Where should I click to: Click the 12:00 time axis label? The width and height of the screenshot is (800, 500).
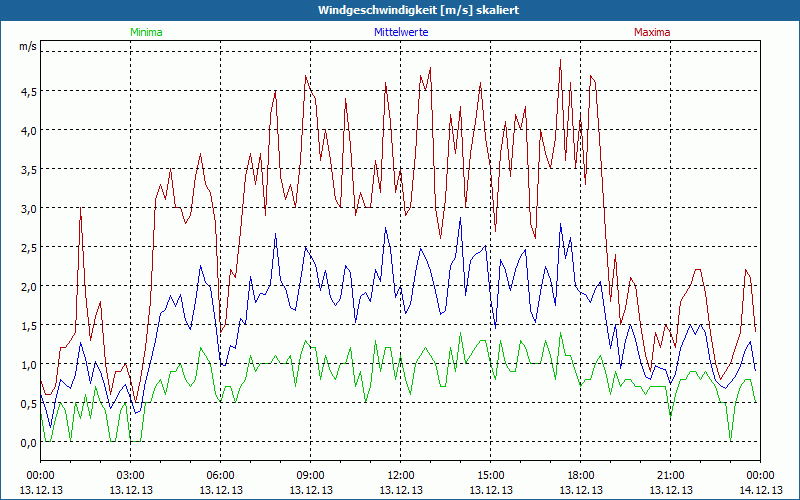[401, 476]
